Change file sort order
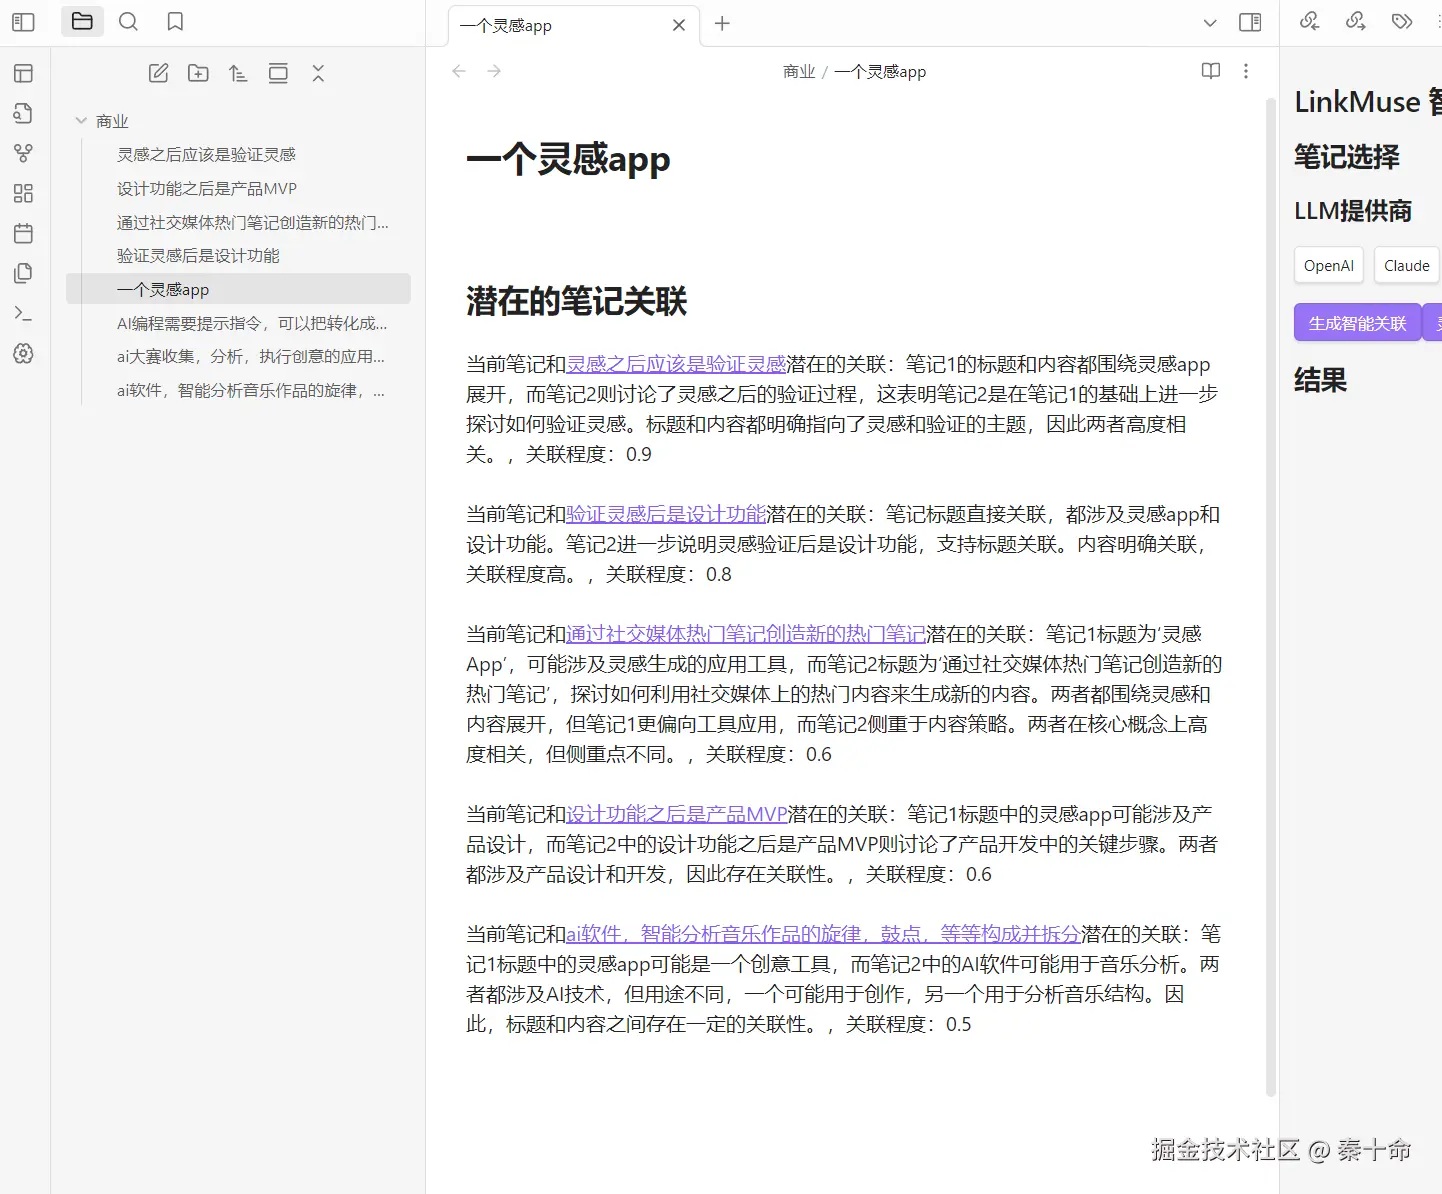Screen dimensions: 1442x1194 238,73
